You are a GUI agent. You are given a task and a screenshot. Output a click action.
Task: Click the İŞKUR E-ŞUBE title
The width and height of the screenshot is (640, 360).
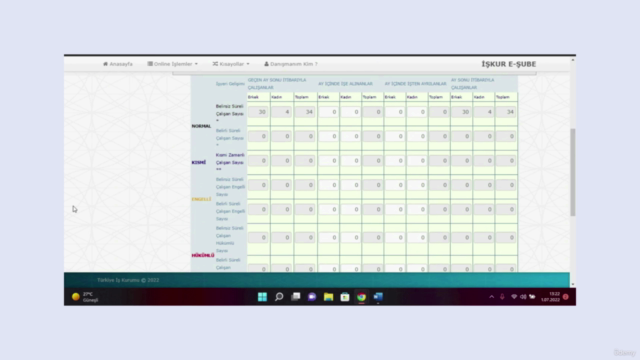(x=509, y=64)
